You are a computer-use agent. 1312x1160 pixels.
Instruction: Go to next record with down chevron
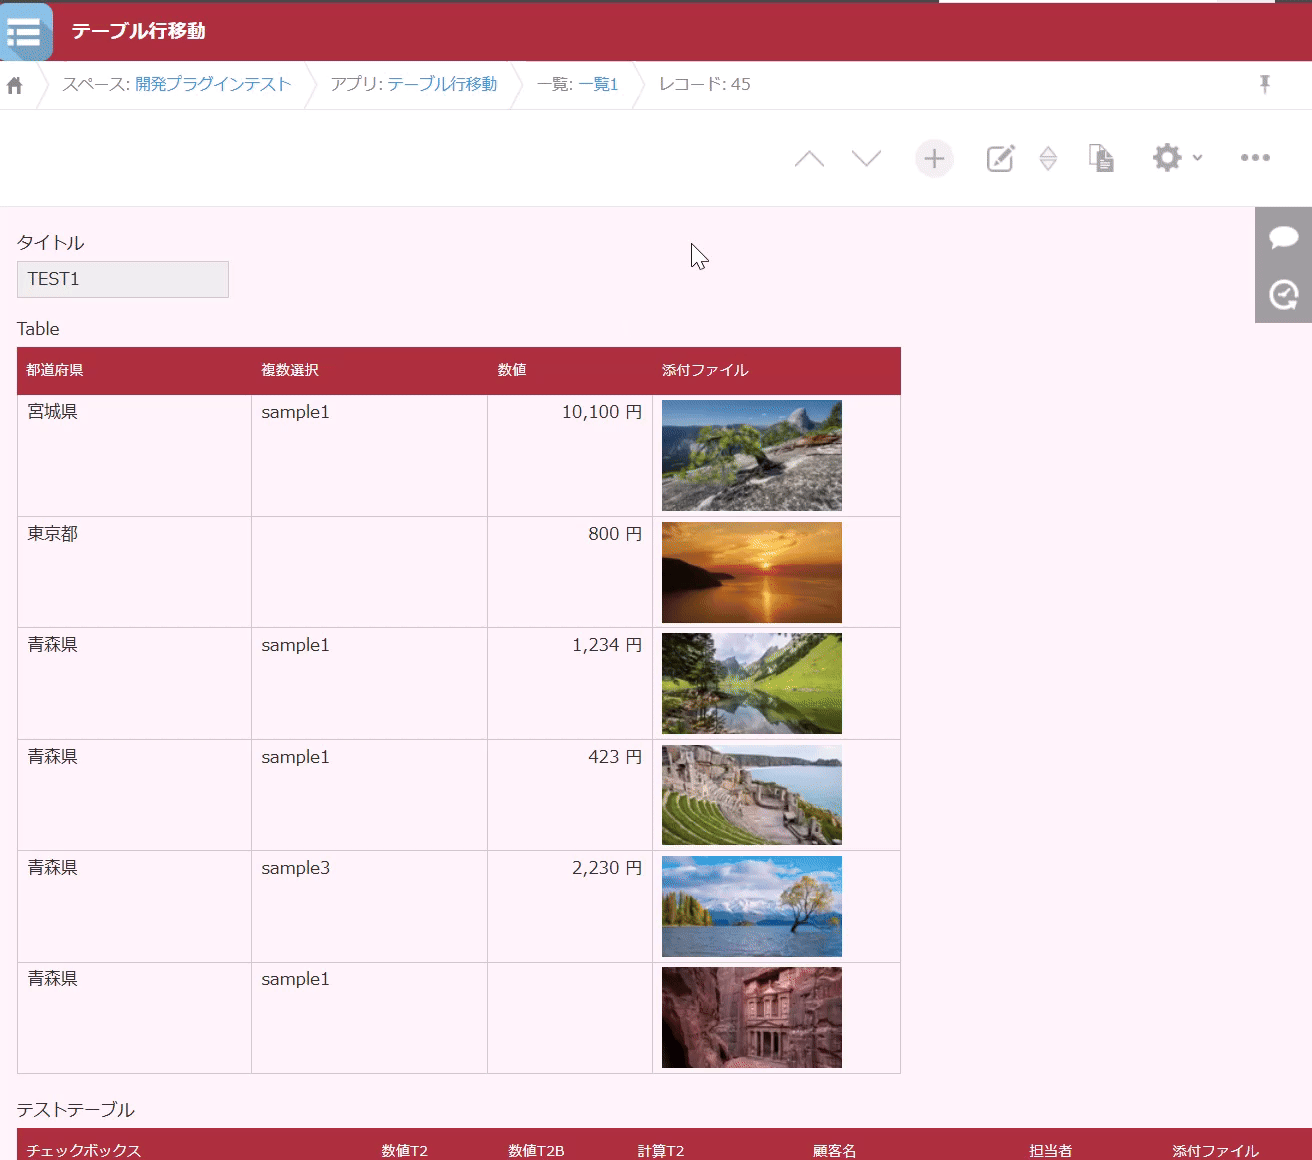point(866,158)
